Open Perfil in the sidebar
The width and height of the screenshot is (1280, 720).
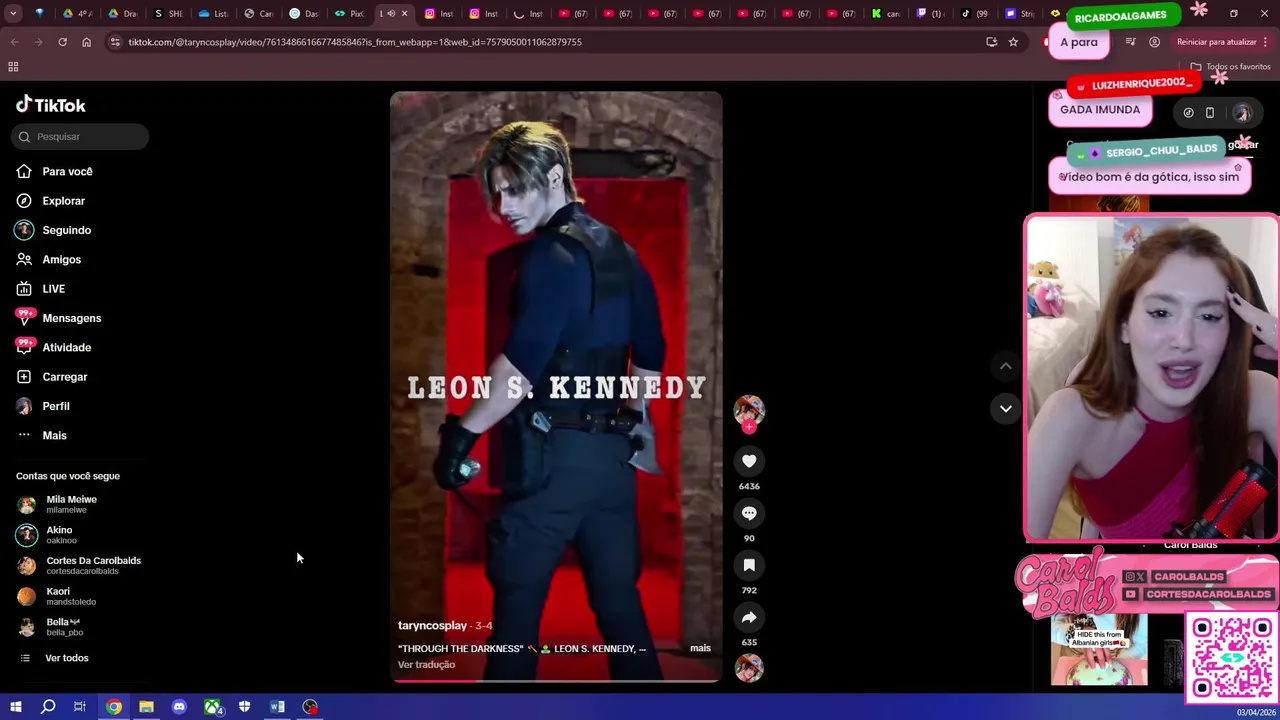pos(43,406)
